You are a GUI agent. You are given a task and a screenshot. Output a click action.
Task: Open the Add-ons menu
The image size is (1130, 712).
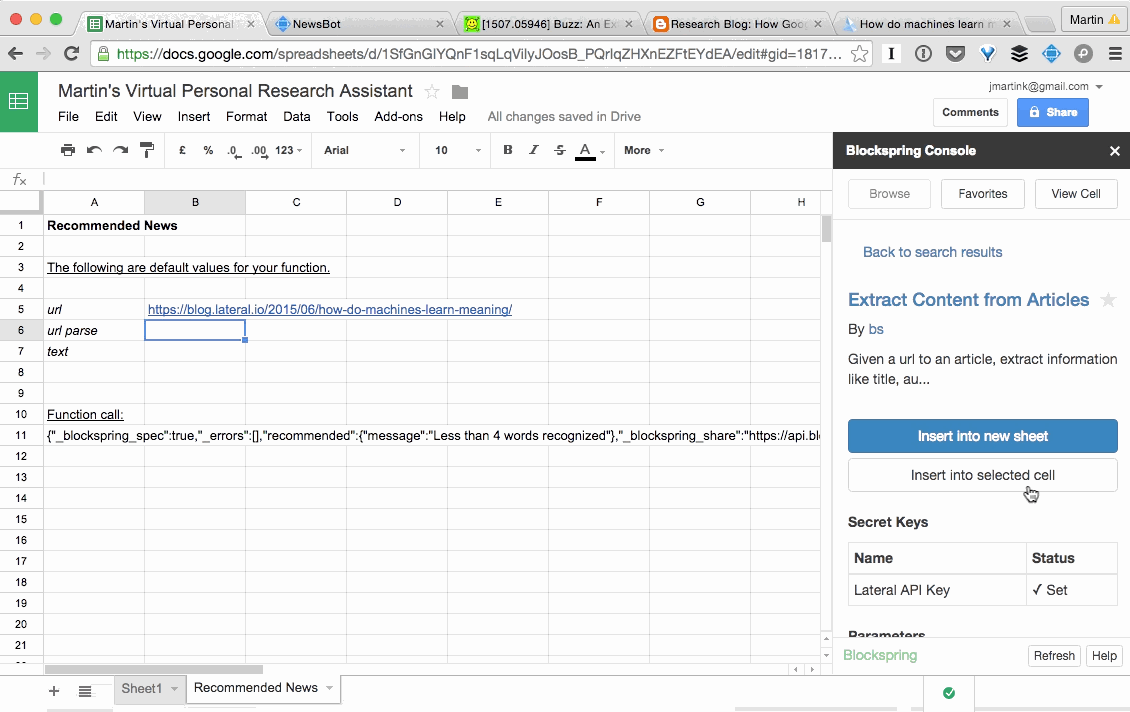(399, 117)
